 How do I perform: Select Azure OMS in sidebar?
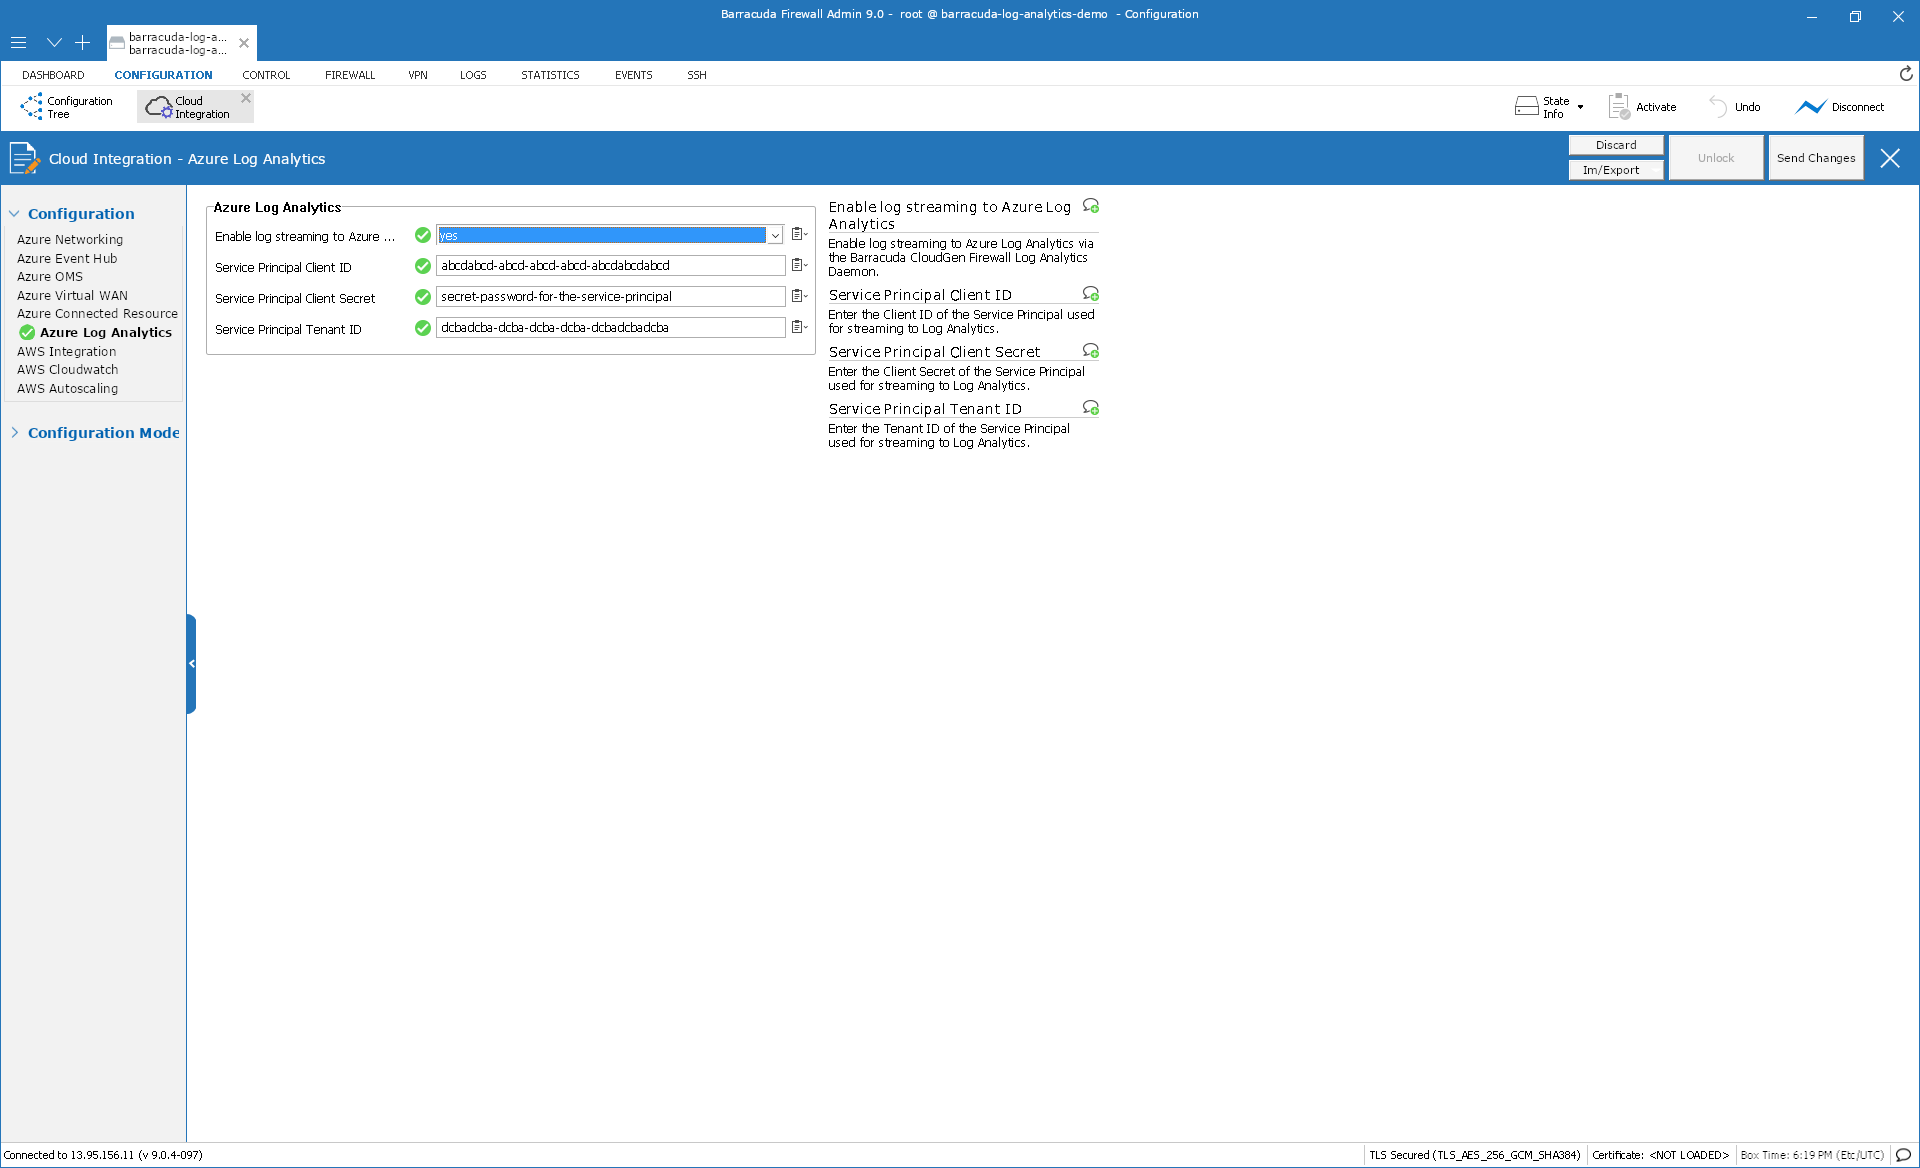50,277
